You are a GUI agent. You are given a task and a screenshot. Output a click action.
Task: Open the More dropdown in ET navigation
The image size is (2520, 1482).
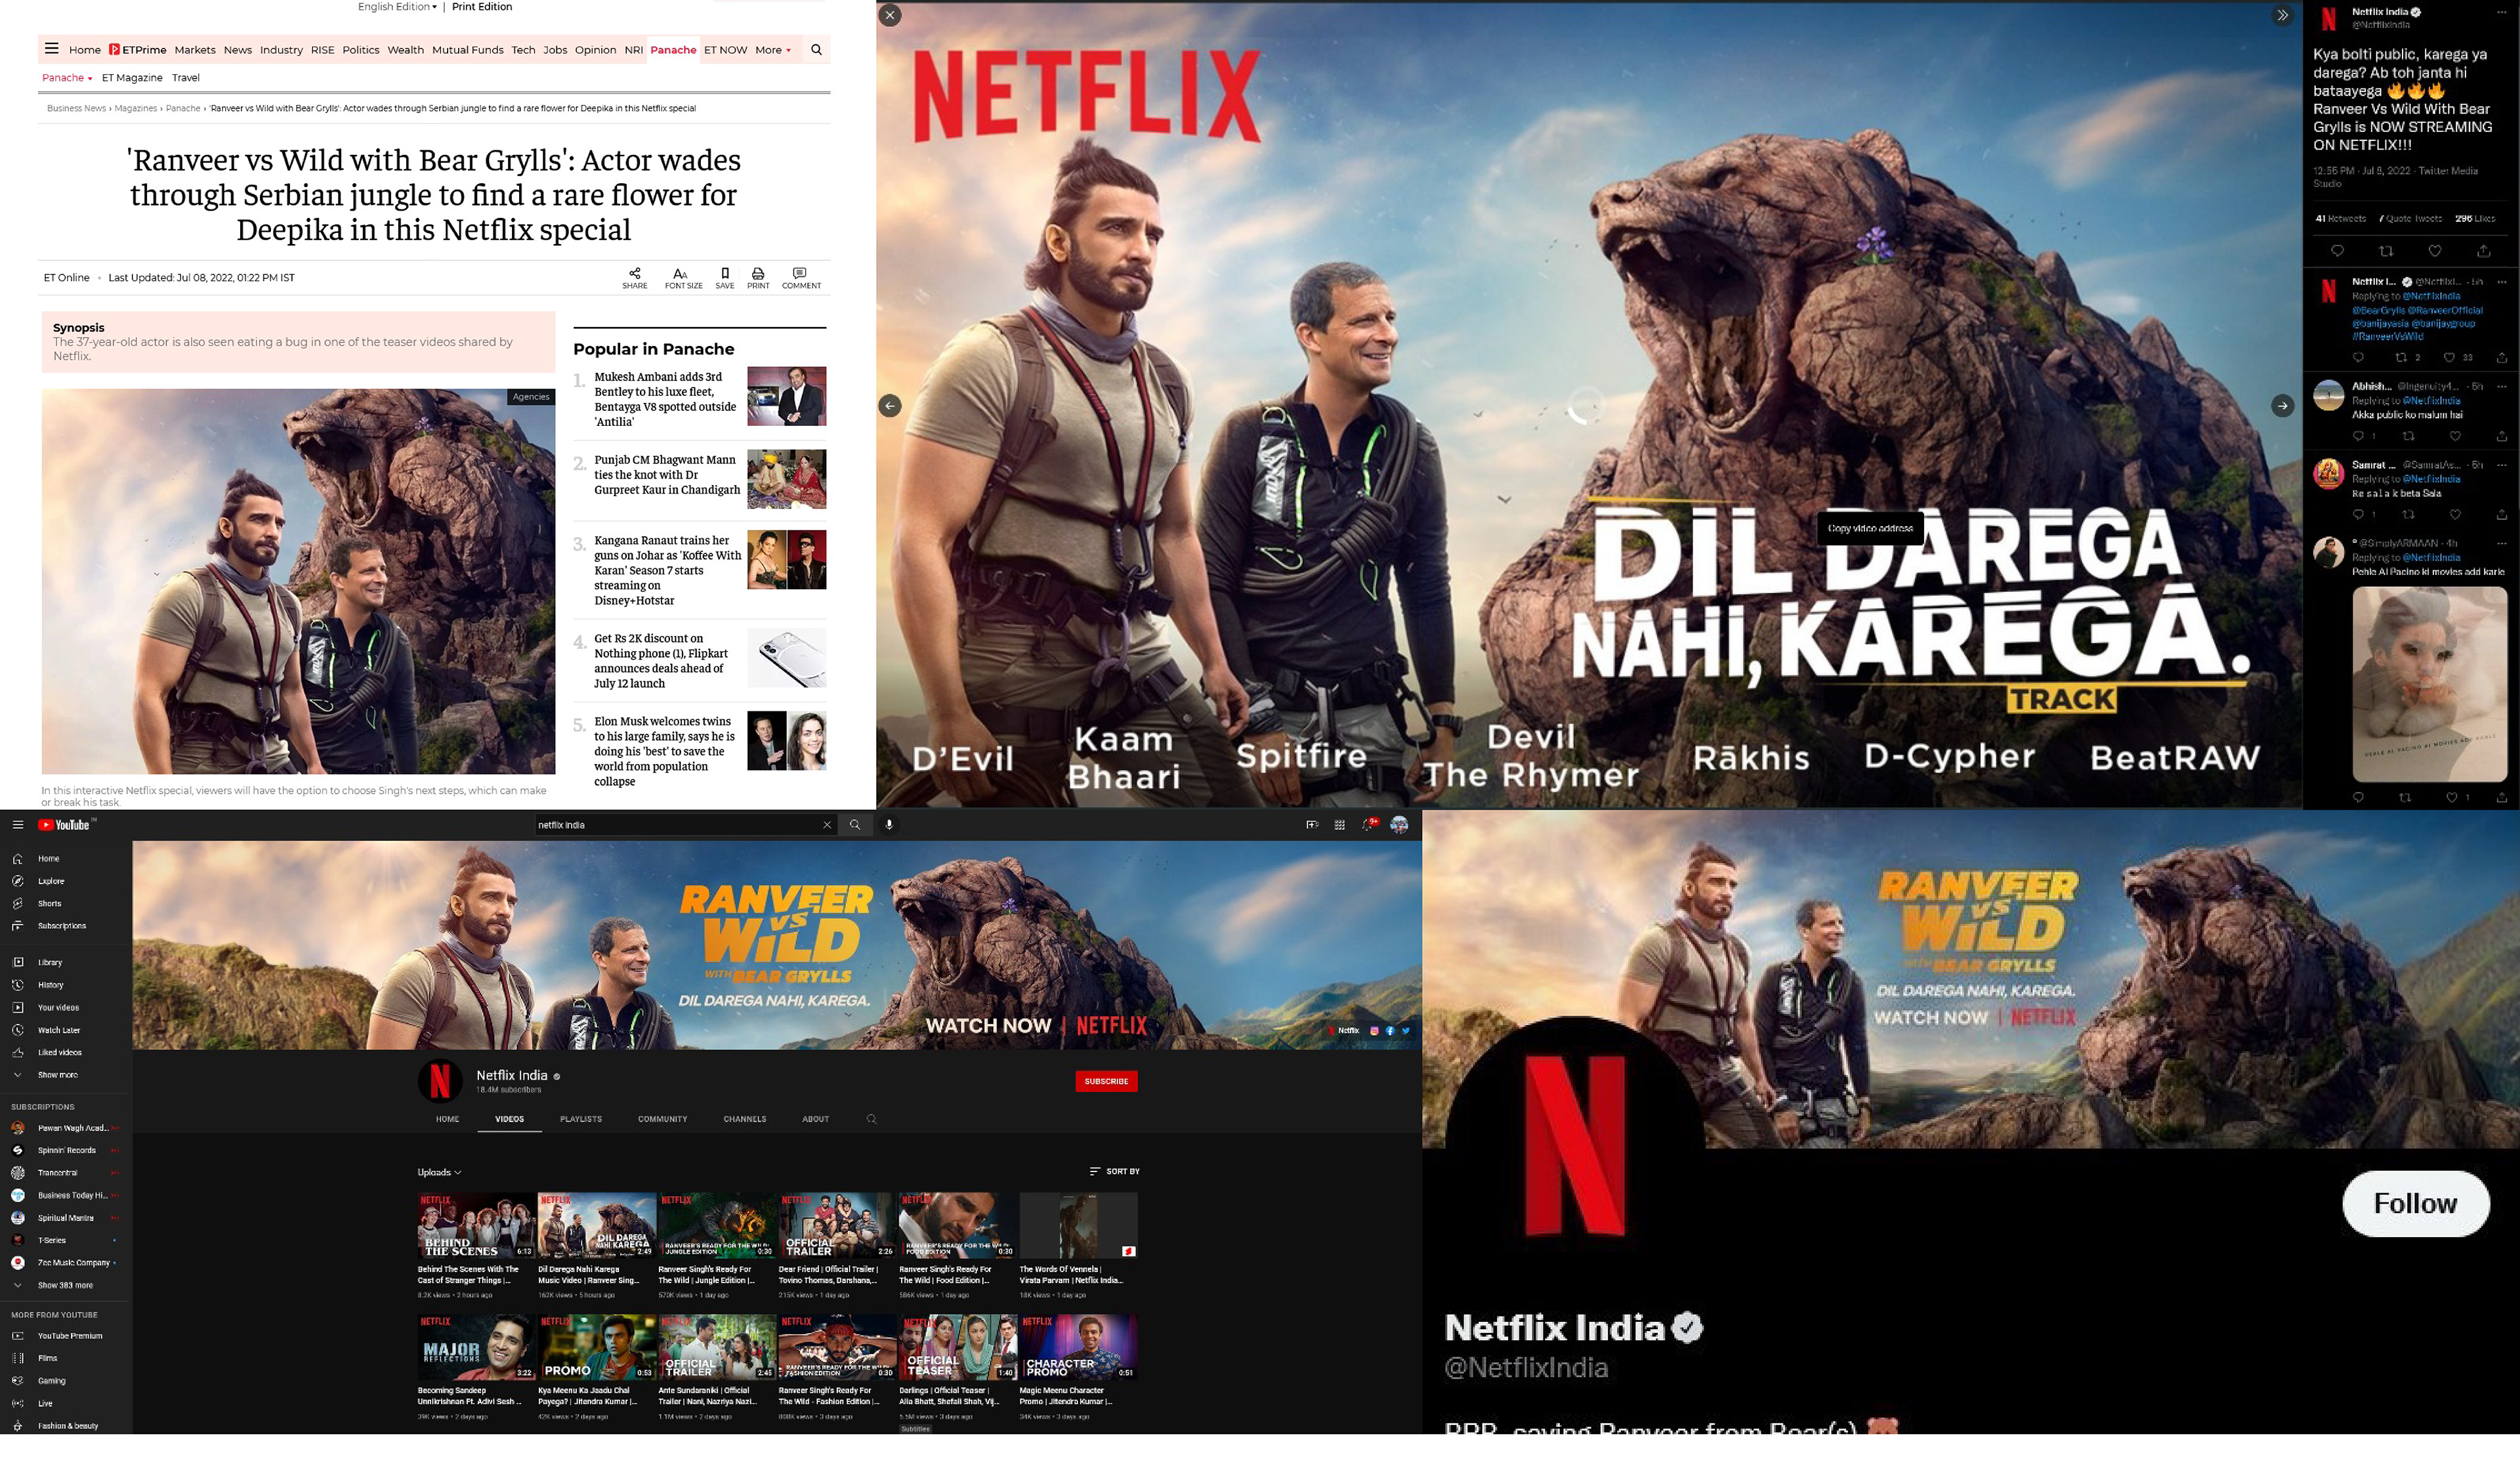[773, 50]
